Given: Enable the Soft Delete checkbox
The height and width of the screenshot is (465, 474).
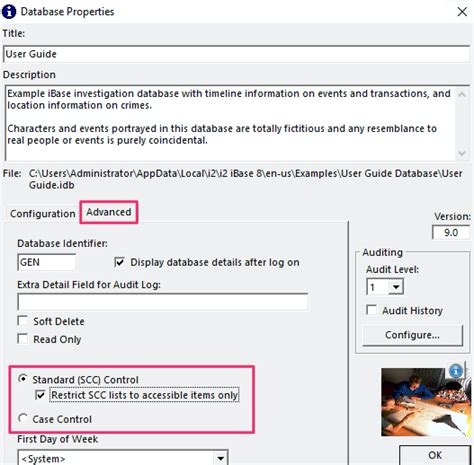Looking at the screenshot, I should click(23, 321).
